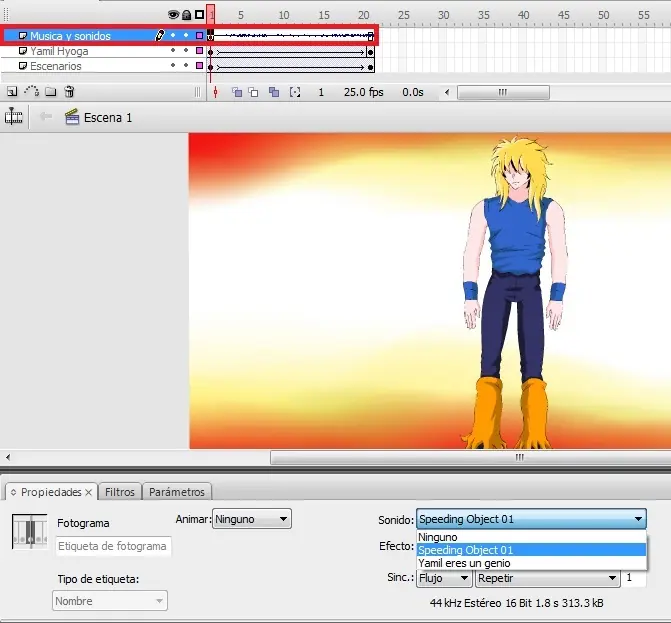Viewport: 671px width, 623px height.
Task: Delete layer using trash icon
Action: [x=69, y=92]
